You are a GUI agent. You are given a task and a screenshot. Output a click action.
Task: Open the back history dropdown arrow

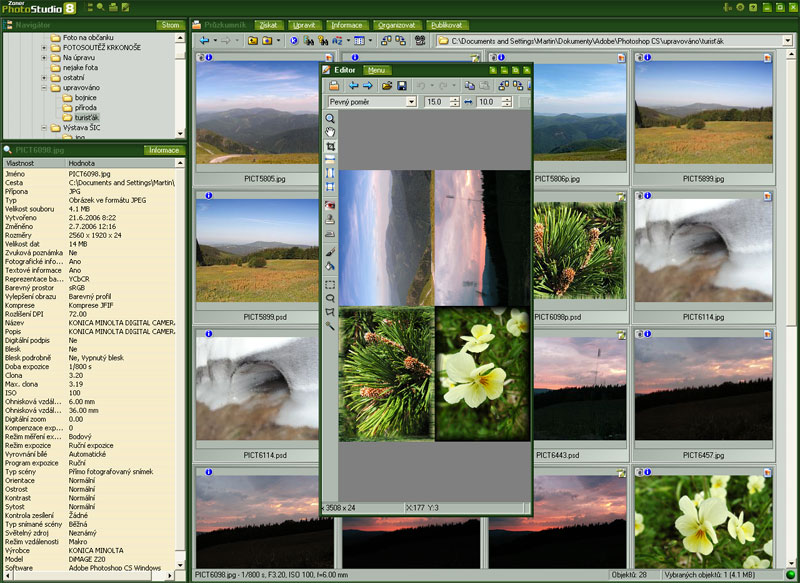tap(215, 41)
